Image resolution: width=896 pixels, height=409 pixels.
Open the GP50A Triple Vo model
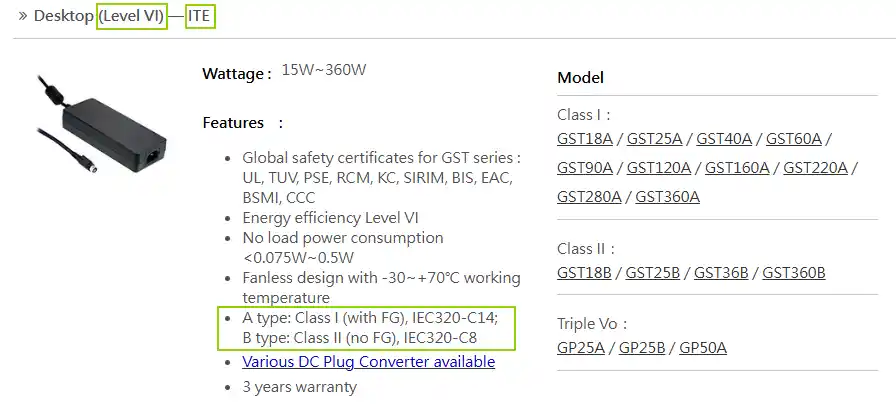[703, 348]
